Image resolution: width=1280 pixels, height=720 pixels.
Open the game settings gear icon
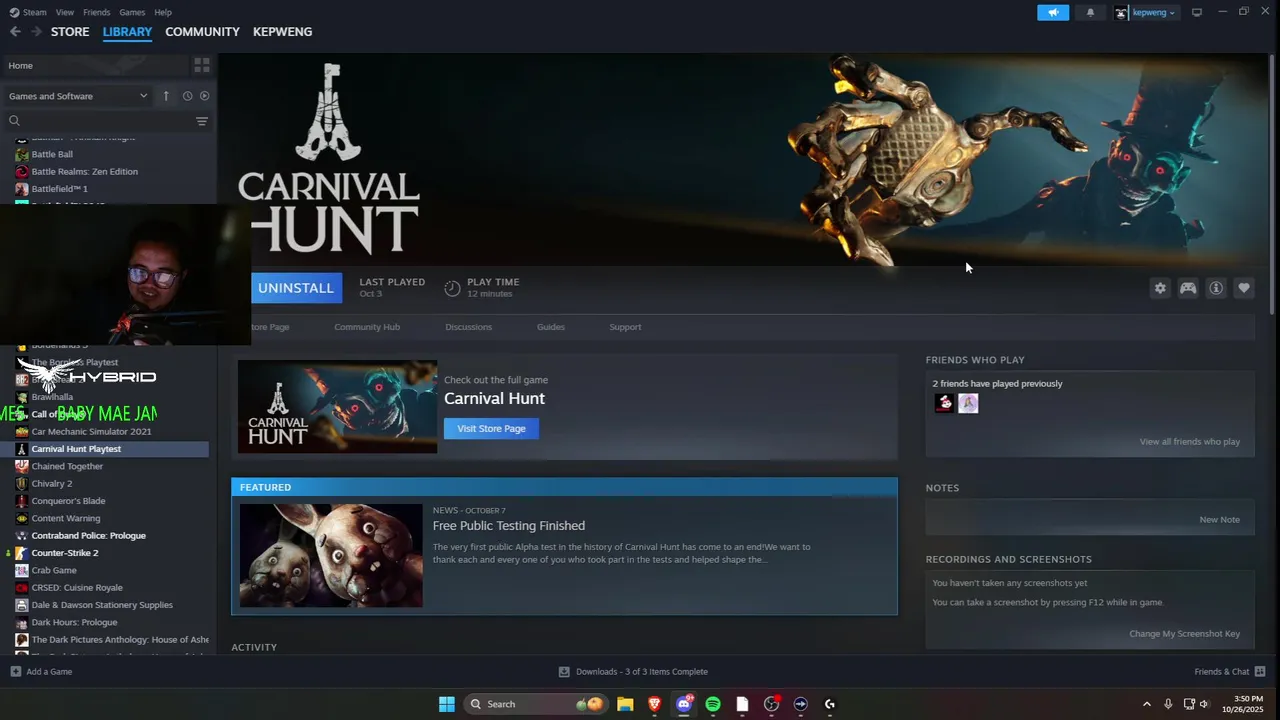1160,288
